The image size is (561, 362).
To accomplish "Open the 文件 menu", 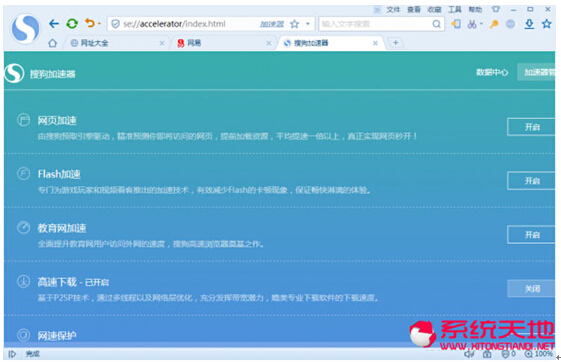I will click(x=393, y=10).
